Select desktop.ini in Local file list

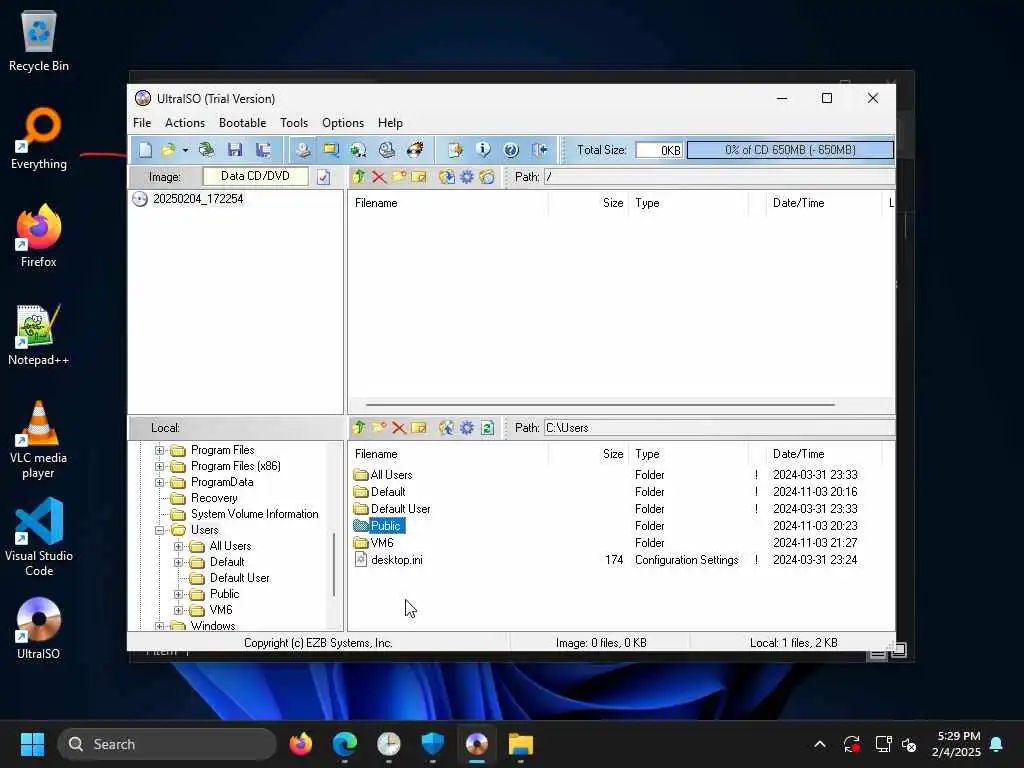396,560
